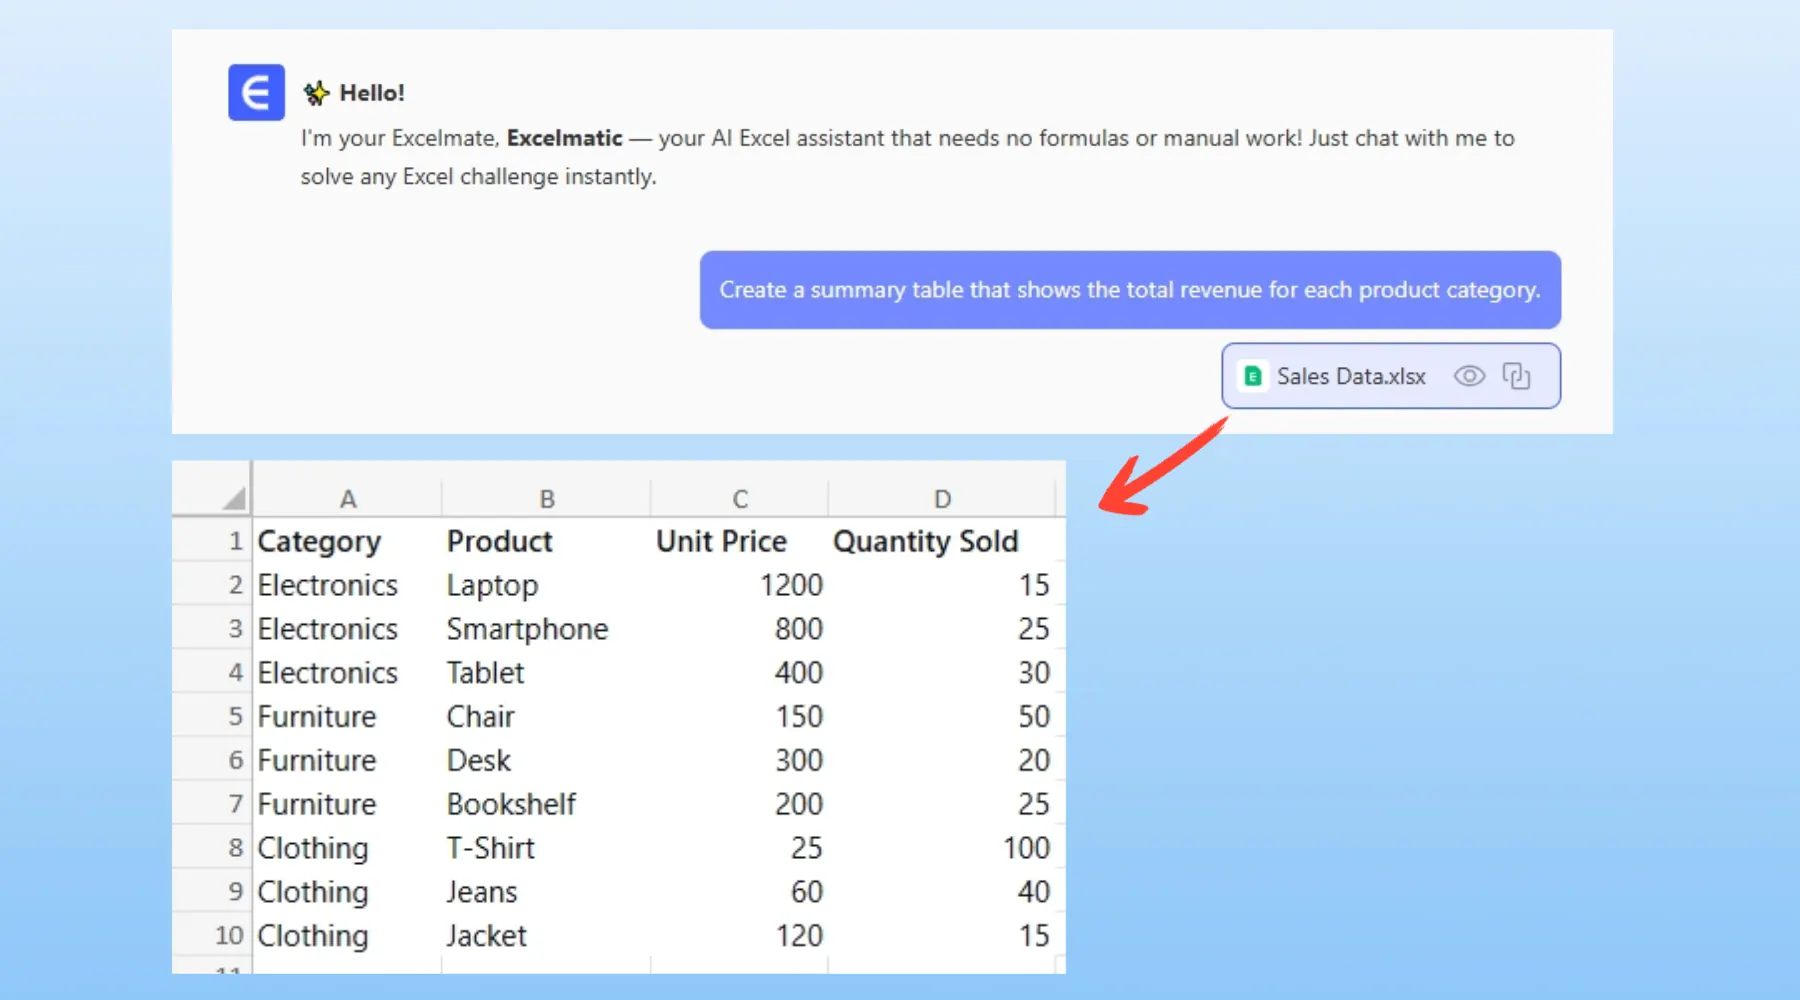Image resolution: width=1800 pixels, height=1000 pixels.
Task: Click the Excelmatic logo avatar
Action: 256,93
